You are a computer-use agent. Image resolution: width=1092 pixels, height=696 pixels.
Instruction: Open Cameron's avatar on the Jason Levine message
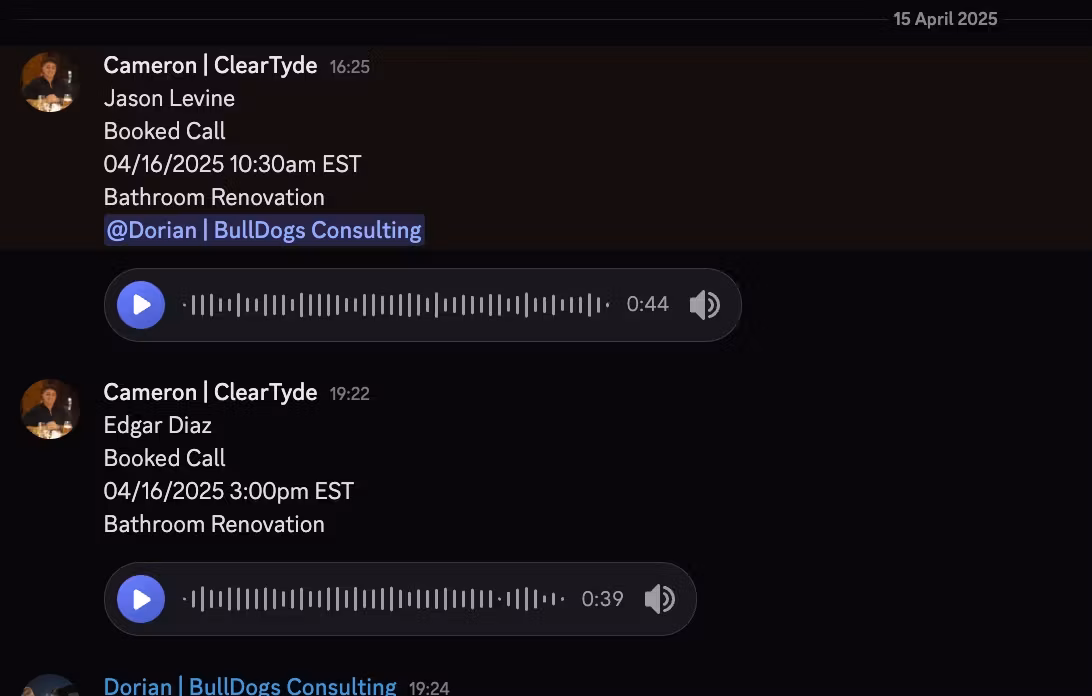pyautogui.click(x=51, y=82)
